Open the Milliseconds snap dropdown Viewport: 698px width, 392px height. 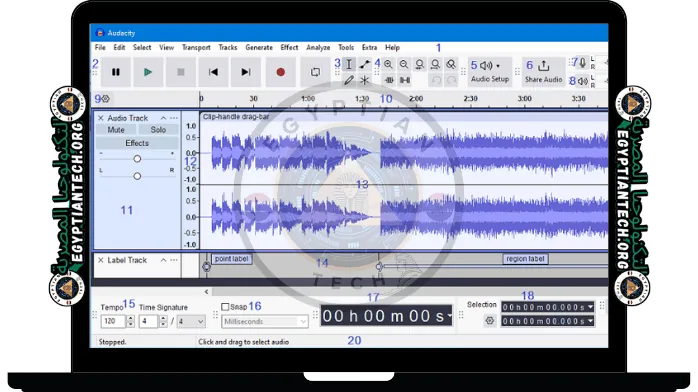pyautogui.click(x=265, y=321)
